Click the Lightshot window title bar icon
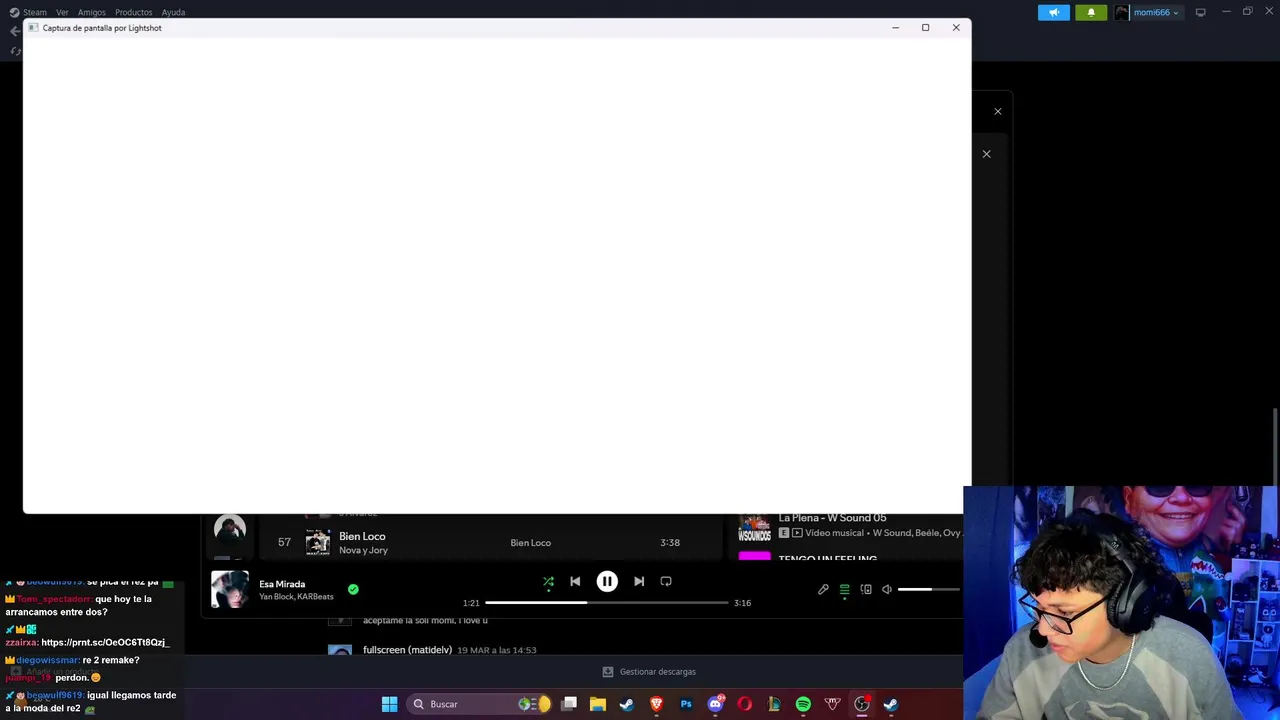Viewport: 1280px width, 720px height. pyautogui.click(x=33, y=28)
